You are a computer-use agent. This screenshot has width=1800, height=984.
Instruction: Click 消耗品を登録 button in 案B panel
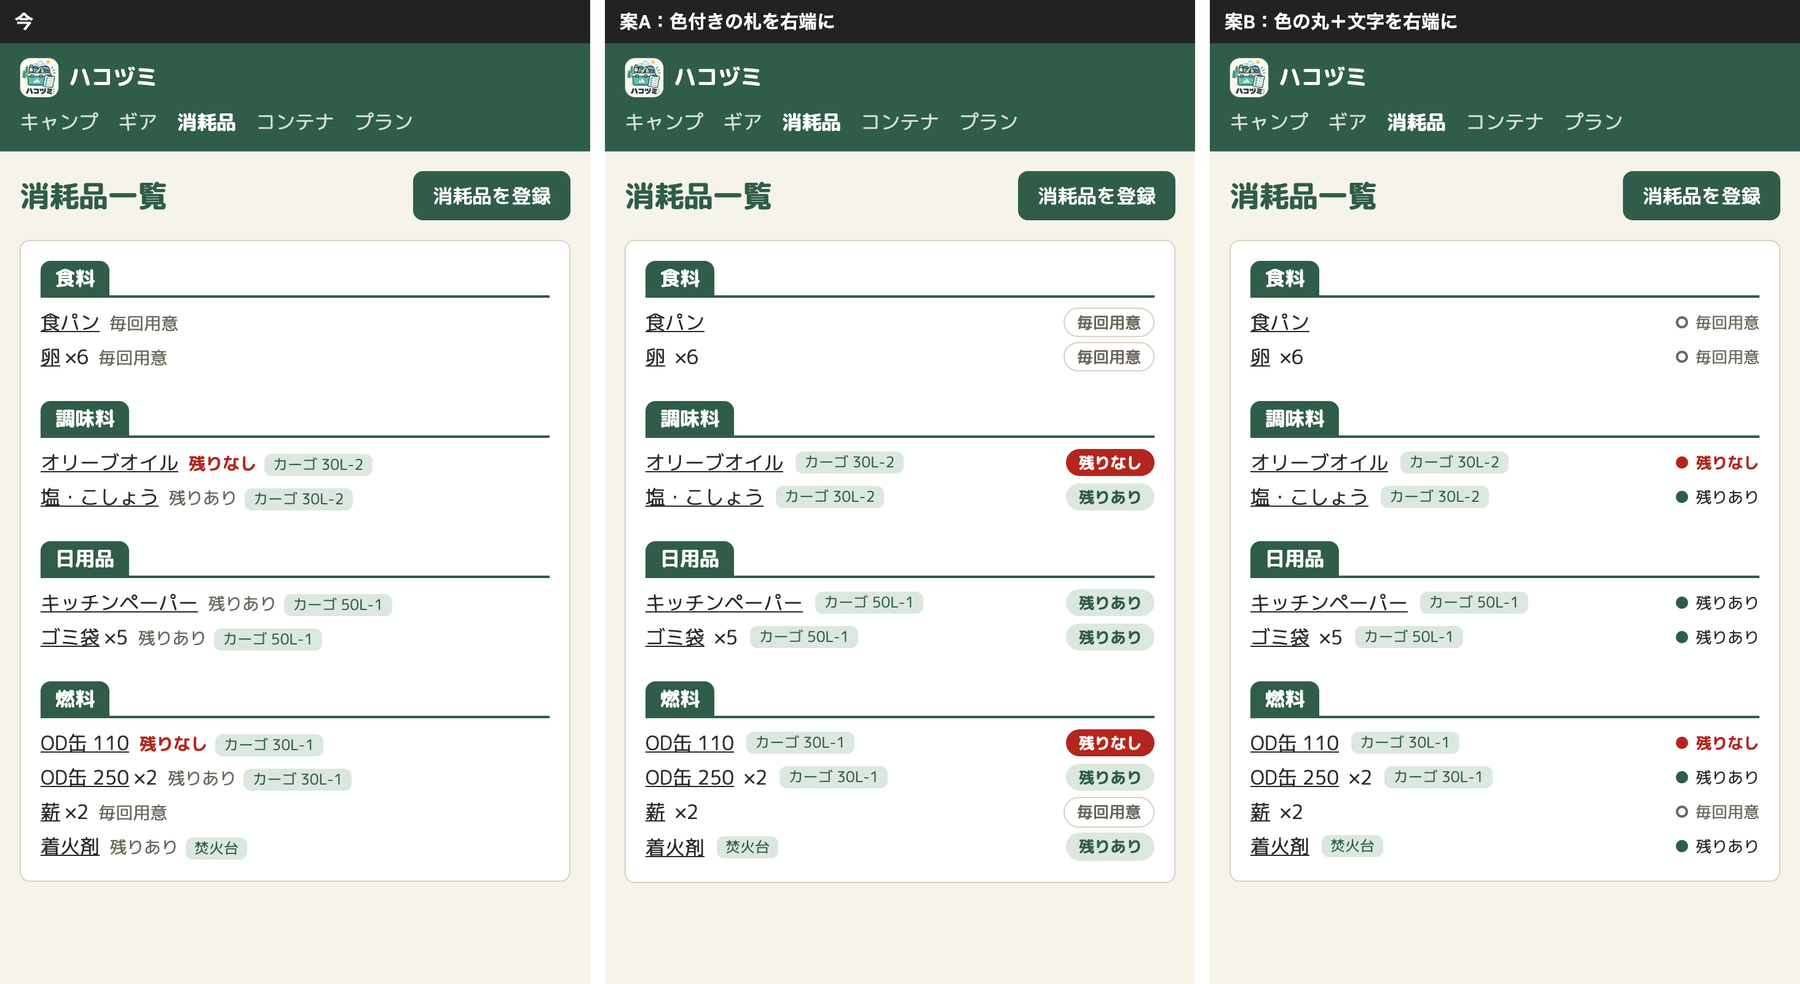(x=1701, y=196)
